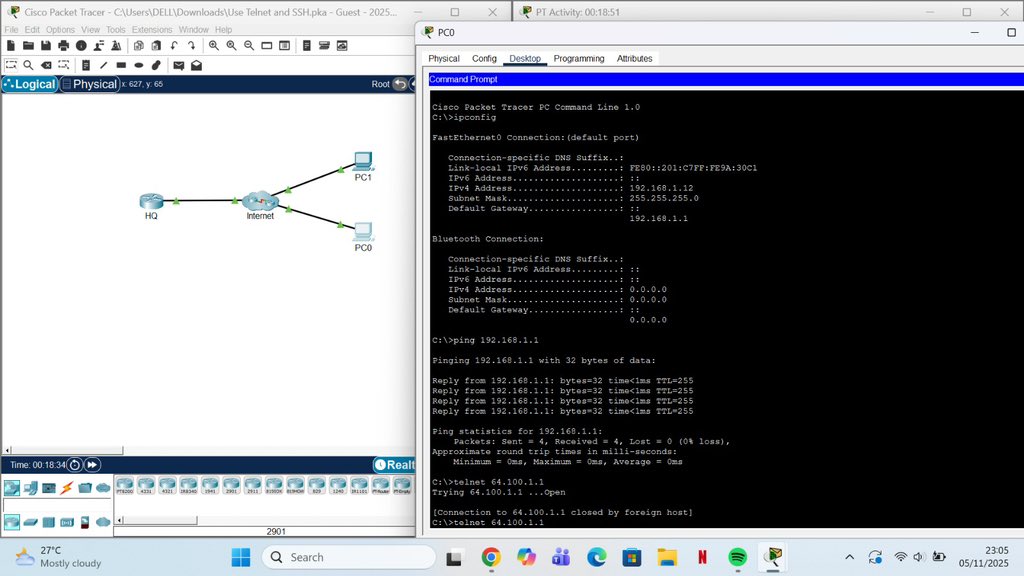Show hidden tray icons chevron
1024x576 pixels.
[849, 557]
